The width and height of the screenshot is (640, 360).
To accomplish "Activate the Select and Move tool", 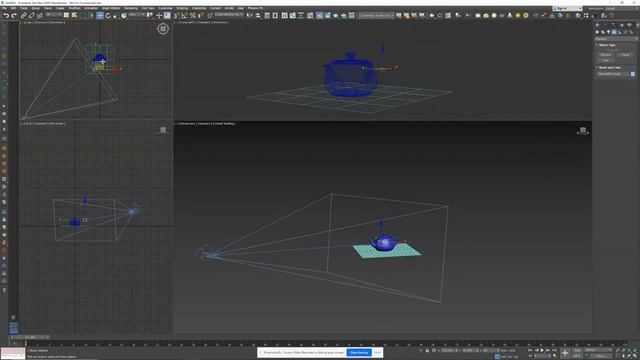I will point(100,16).
